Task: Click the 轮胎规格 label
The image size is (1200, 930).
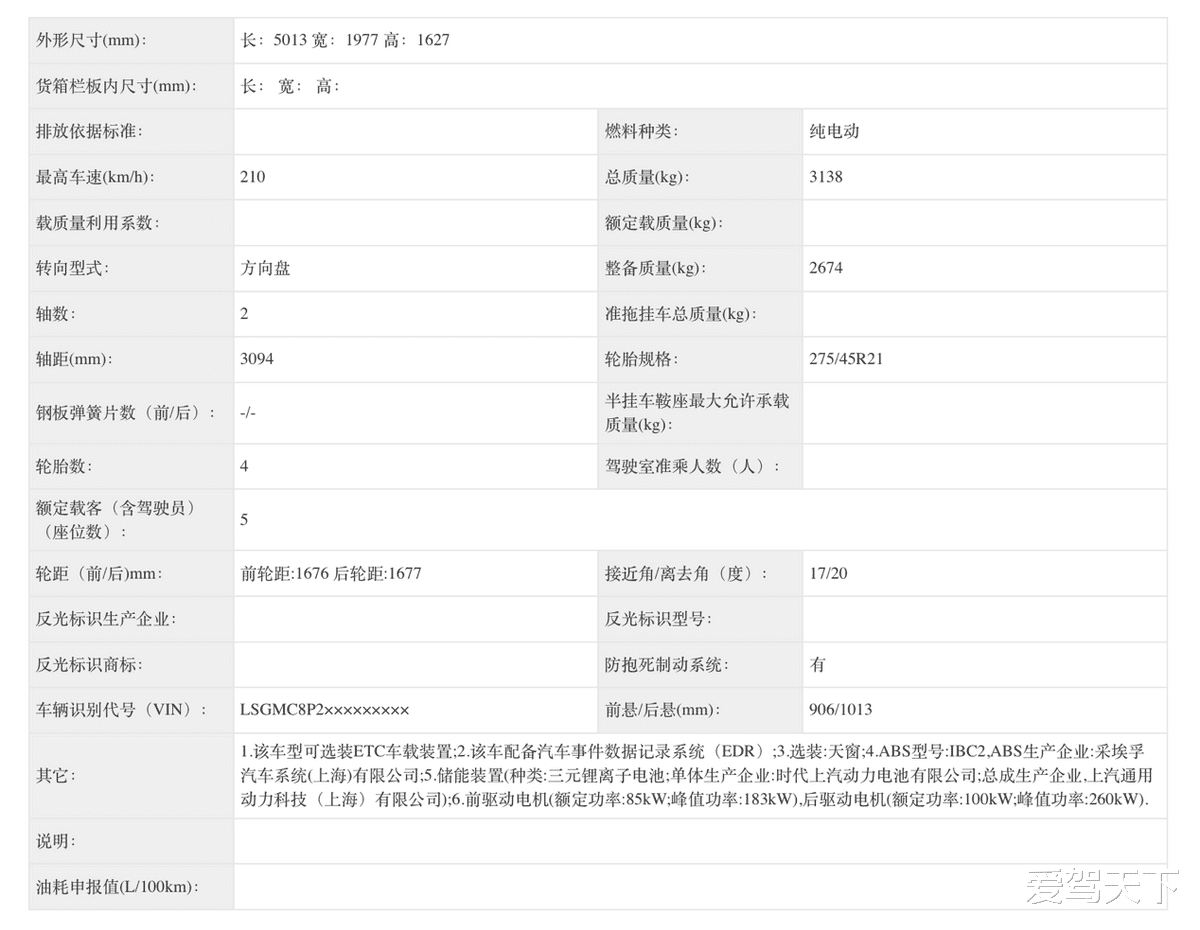Action: coord(641,360)
